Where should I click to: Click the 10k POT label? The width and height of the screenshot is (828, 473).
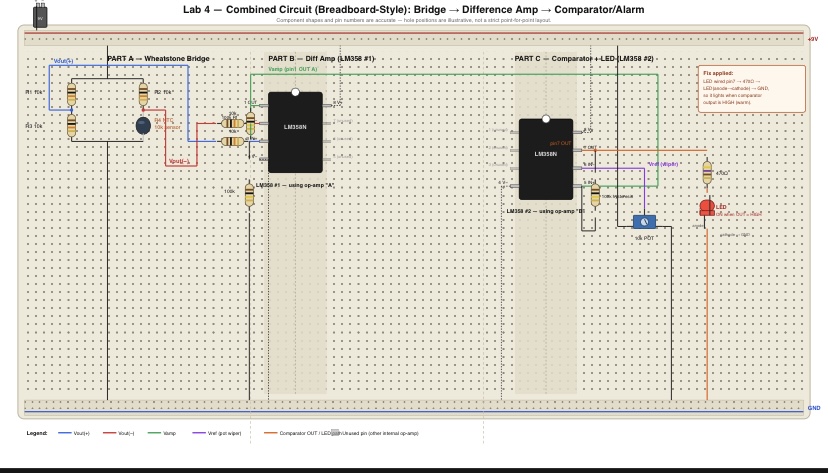point(644,238)
